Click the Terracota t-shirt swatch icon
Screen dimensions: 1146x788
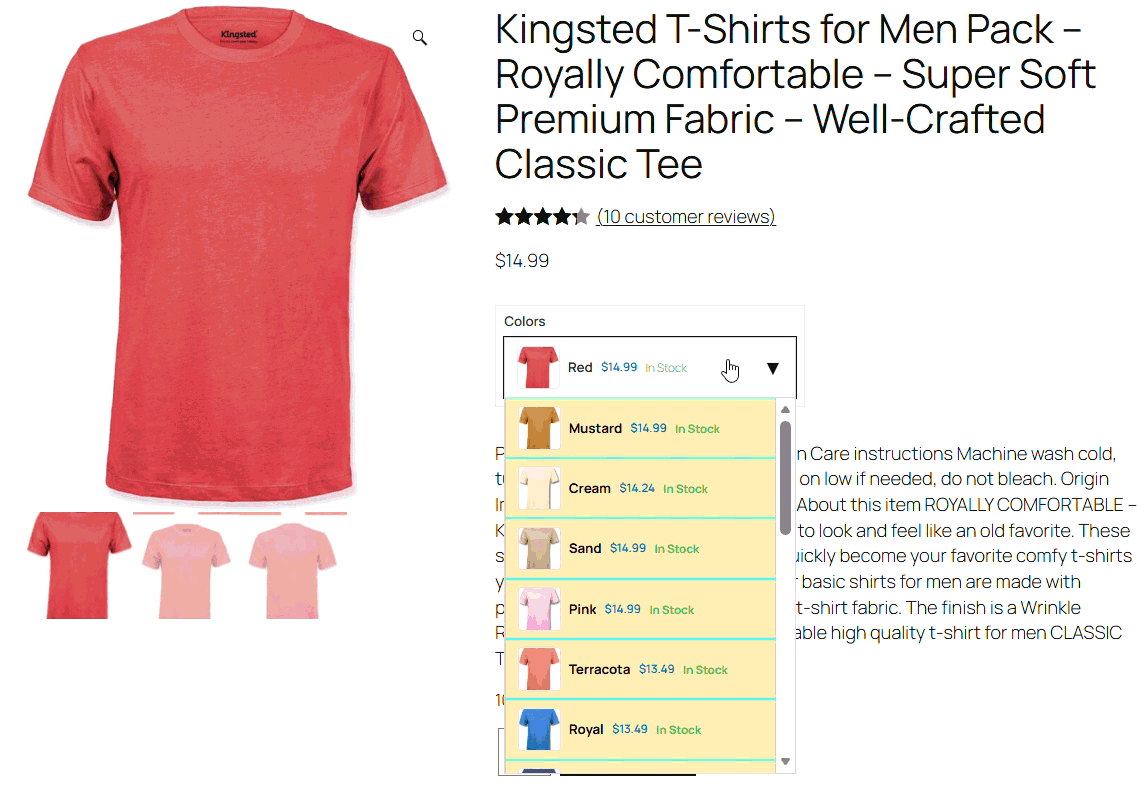click(539, 669)
